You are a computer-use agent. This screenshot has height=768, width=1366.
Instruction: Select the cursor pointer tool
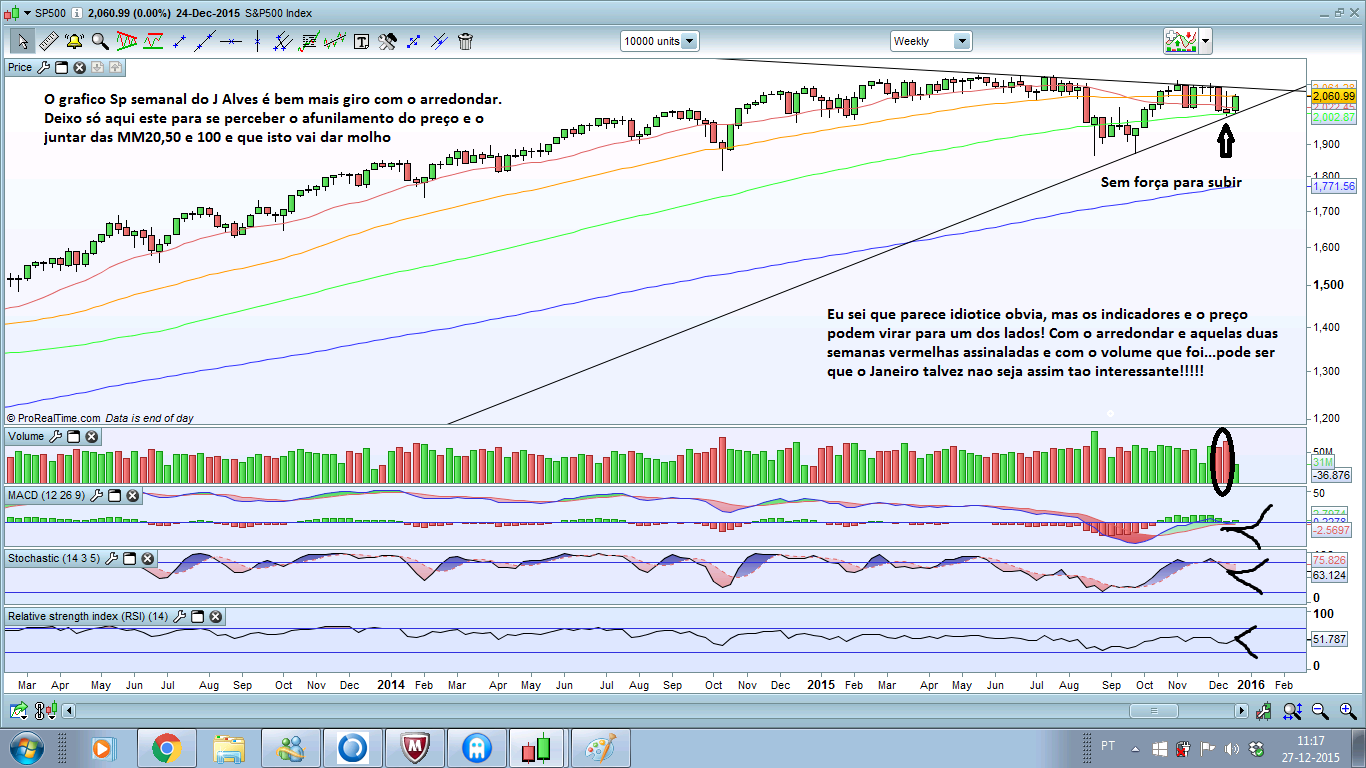pyautogui.click(x=22, y=41)
